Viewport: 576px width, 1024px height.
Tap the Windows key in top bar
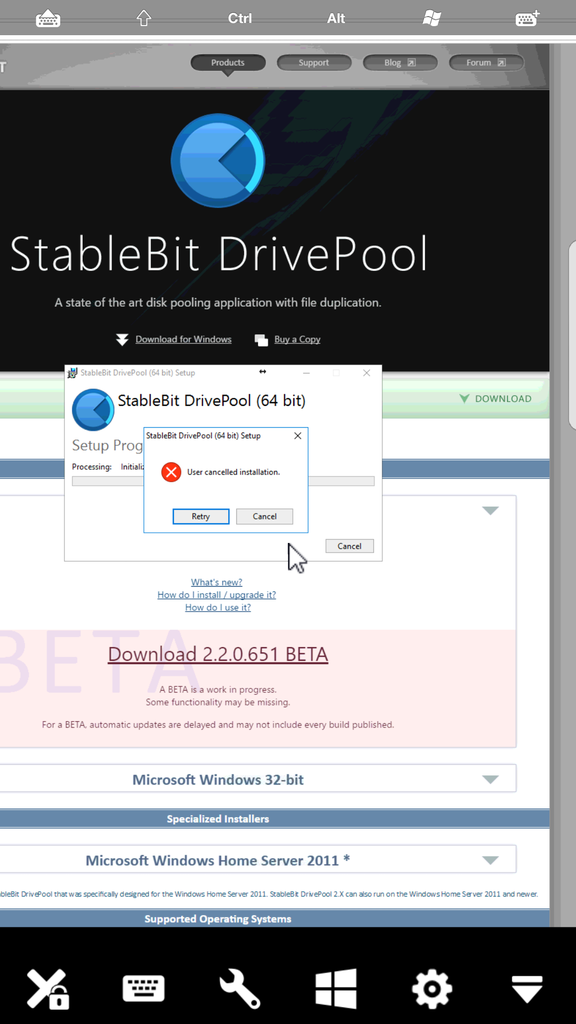click(432, 18)
